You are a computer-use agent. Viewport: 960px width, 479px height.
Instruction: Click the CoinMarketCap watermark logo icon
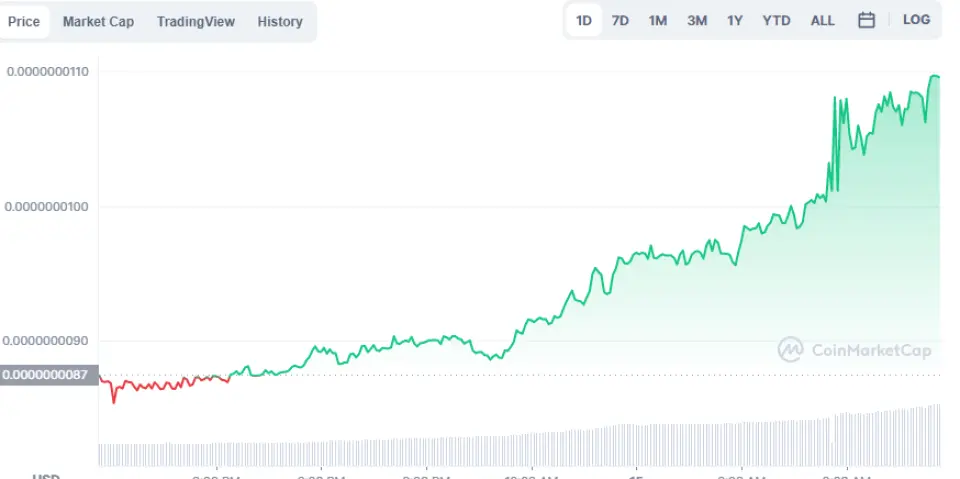pyautogui.click(x=791, y=349)
